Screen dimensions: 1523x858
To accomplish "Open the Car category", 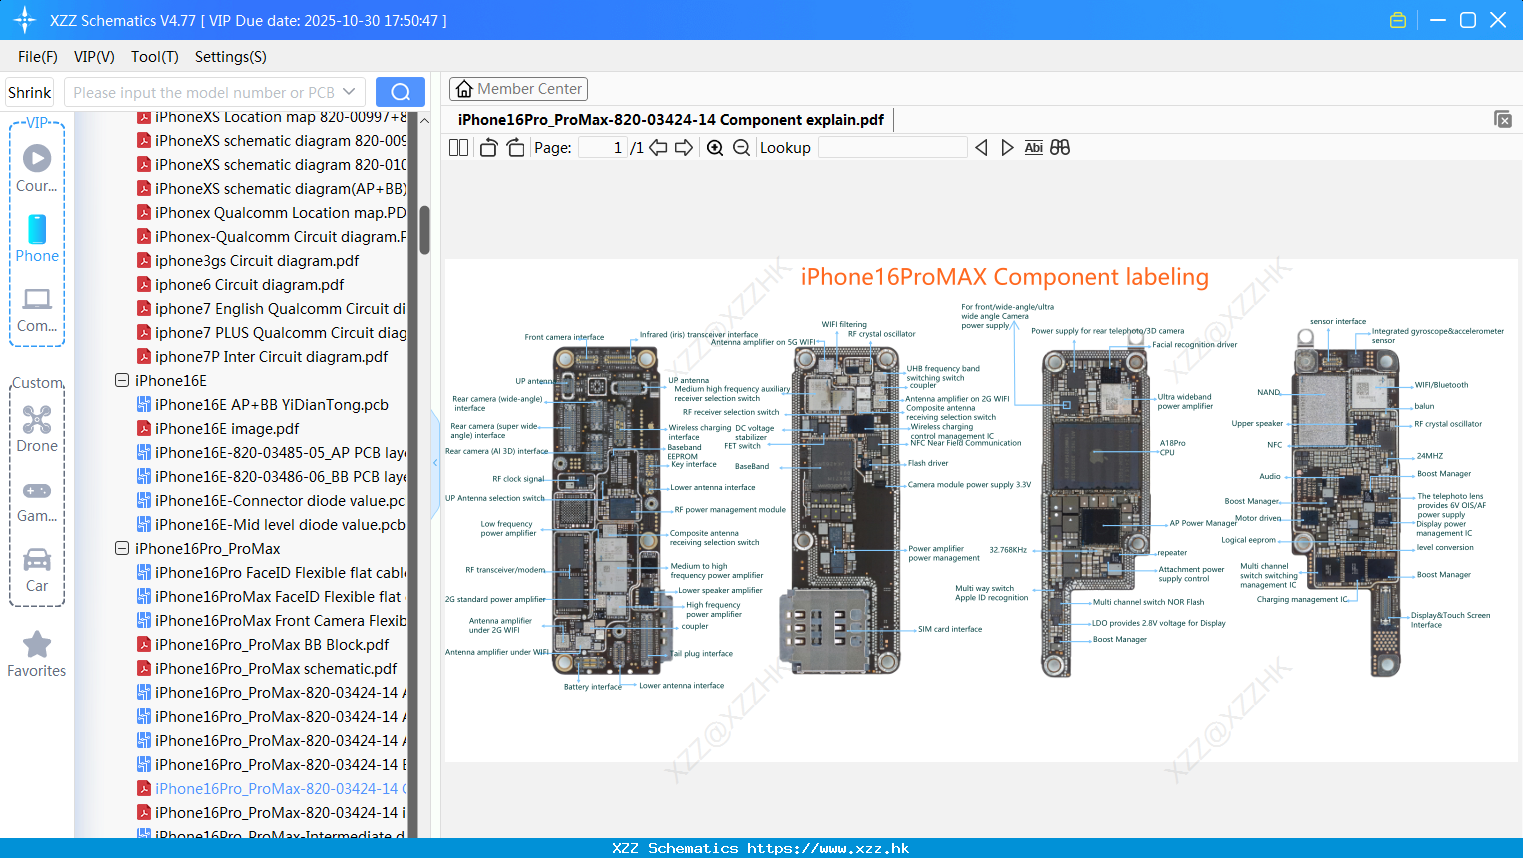I will 37,570.
